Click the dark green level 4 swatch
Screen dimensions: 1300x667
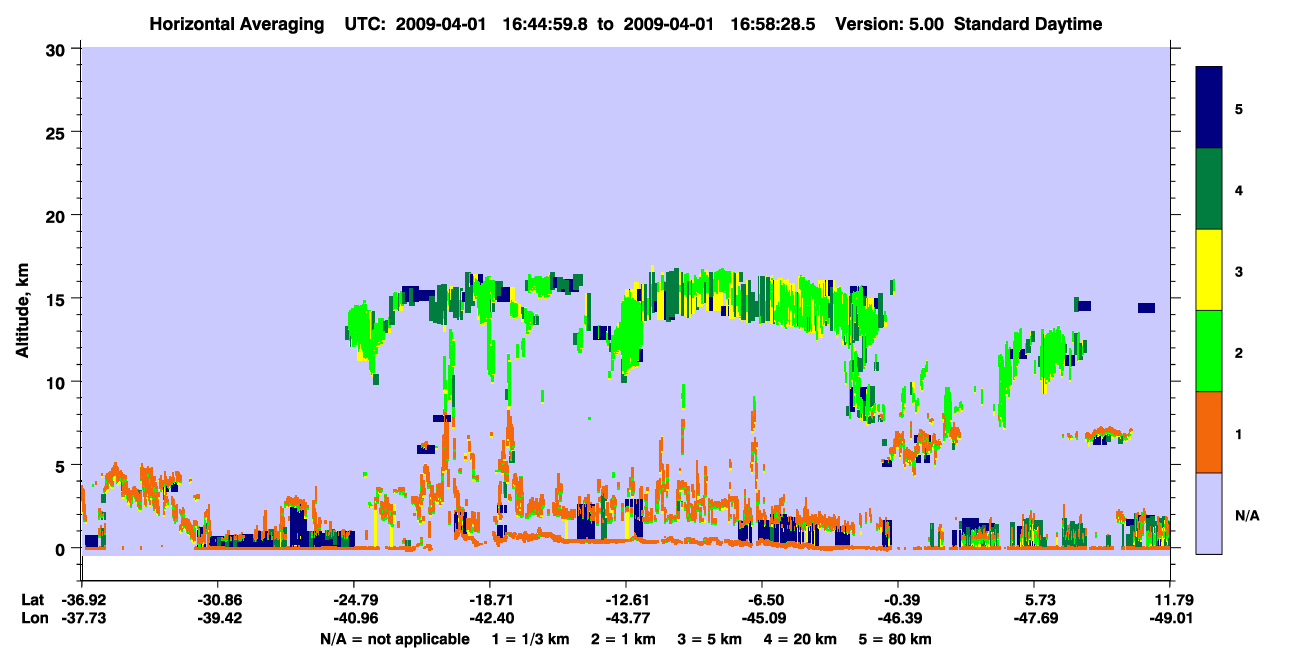point(1209,189)
